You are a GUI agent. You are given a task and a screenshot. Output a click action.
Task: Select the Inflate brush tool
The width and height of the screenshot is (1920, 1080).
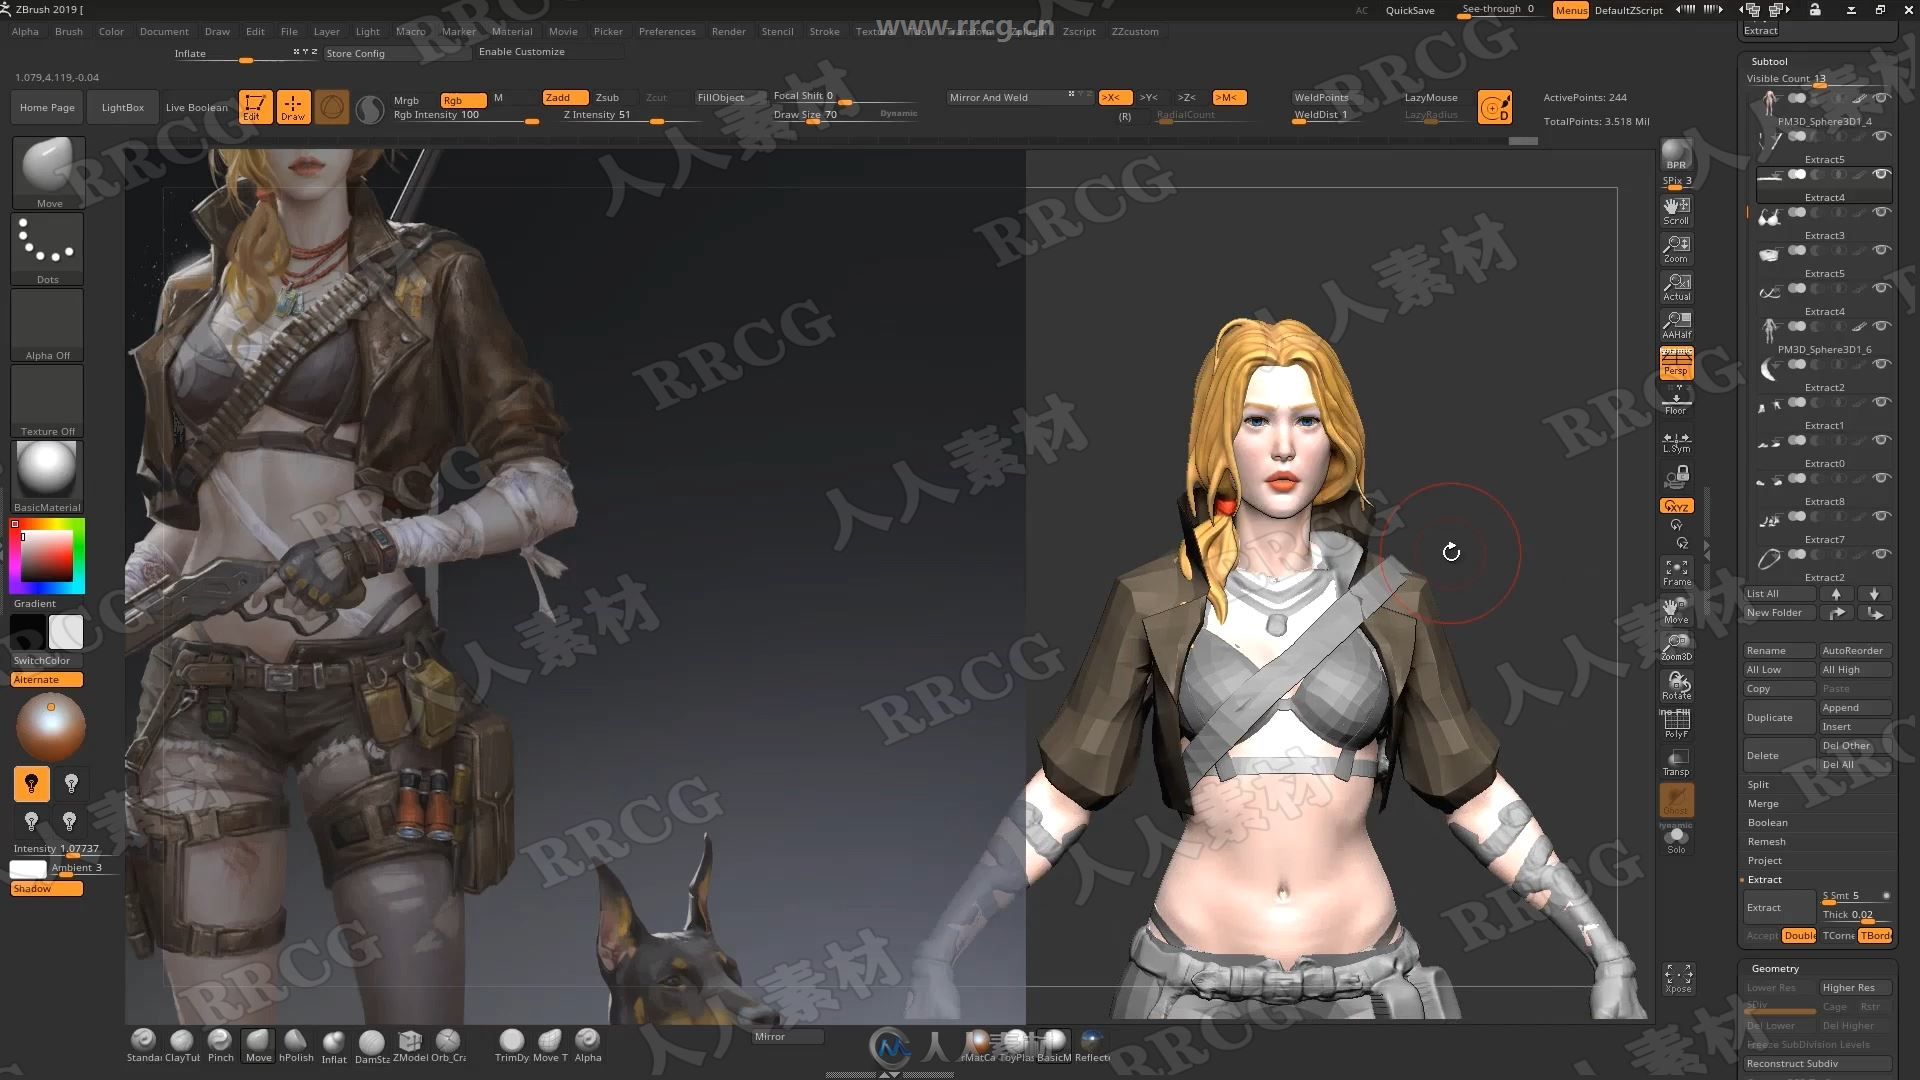335,1044
